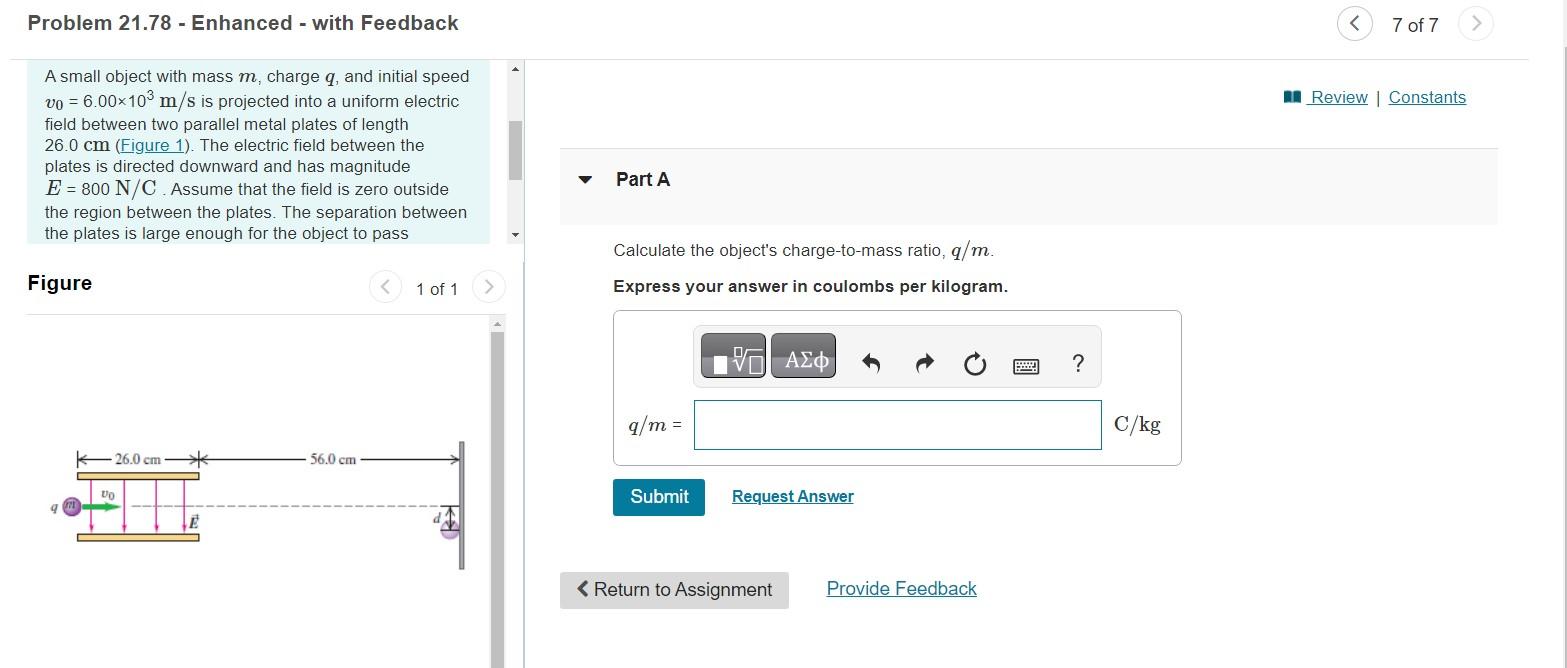Open the Figure 1 link in problem text

(152, 145)
